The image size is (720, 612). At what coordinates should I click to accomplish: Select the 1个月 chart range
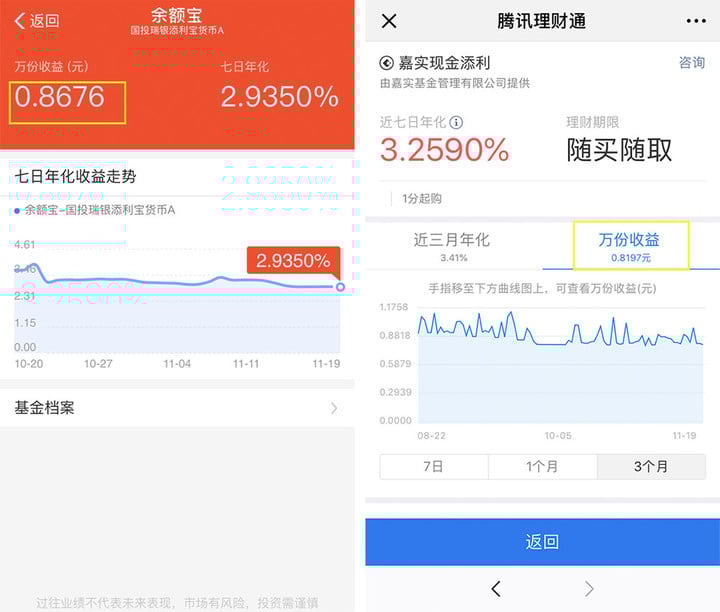543,467
